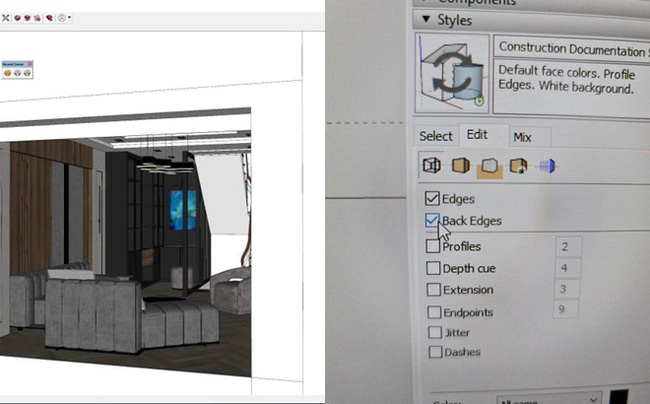Enable the Profiles checkbox

pyautogui.click(x=432, y=246)
